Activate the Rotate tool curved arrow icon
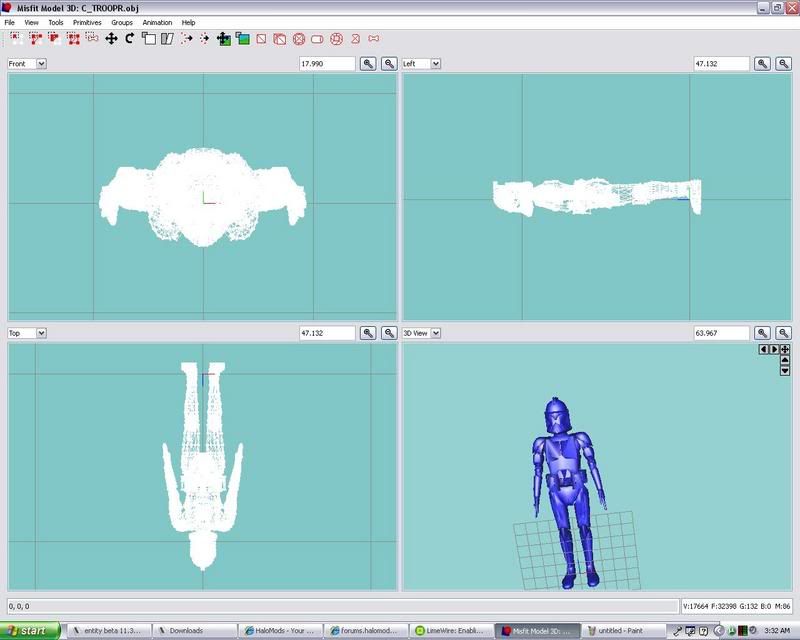Screen dimensions: 800x640 point(130,38)
